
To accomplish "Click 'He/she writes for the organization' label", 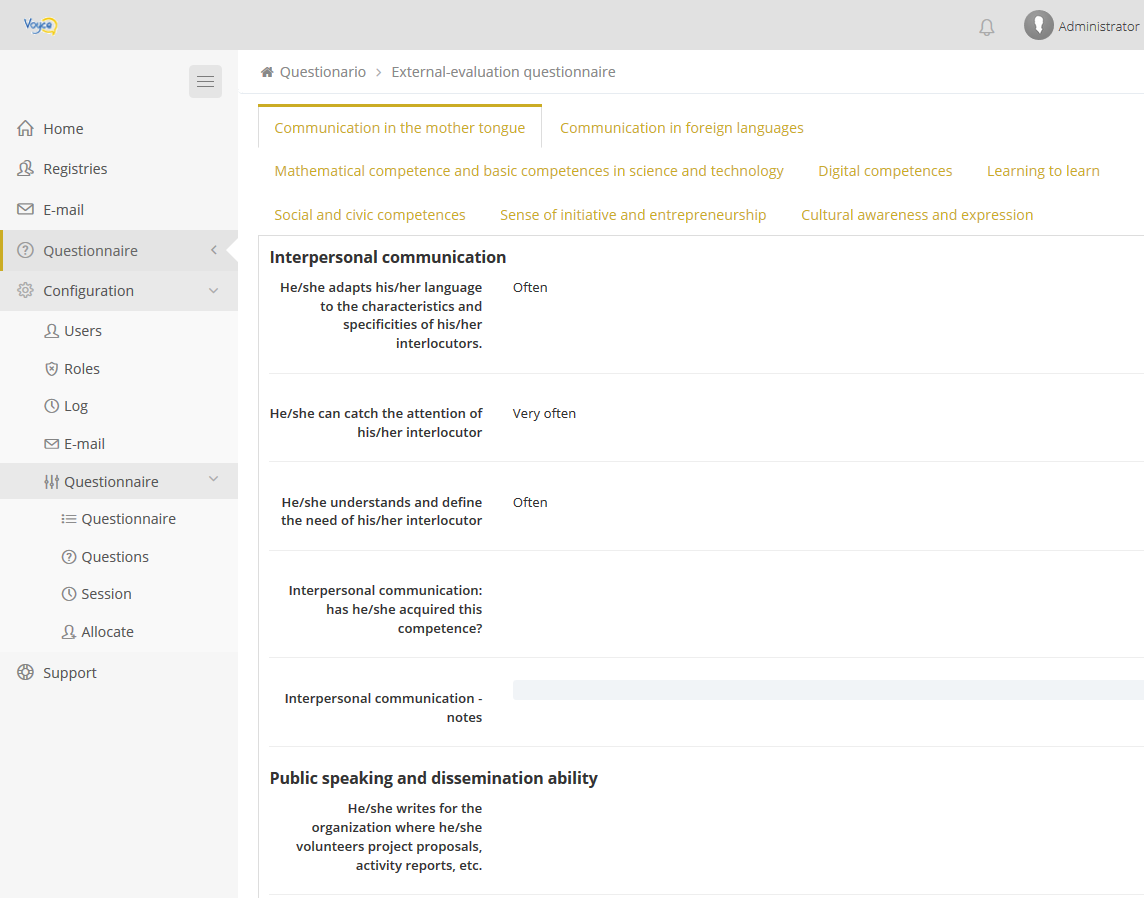I will tap(389, 837).
